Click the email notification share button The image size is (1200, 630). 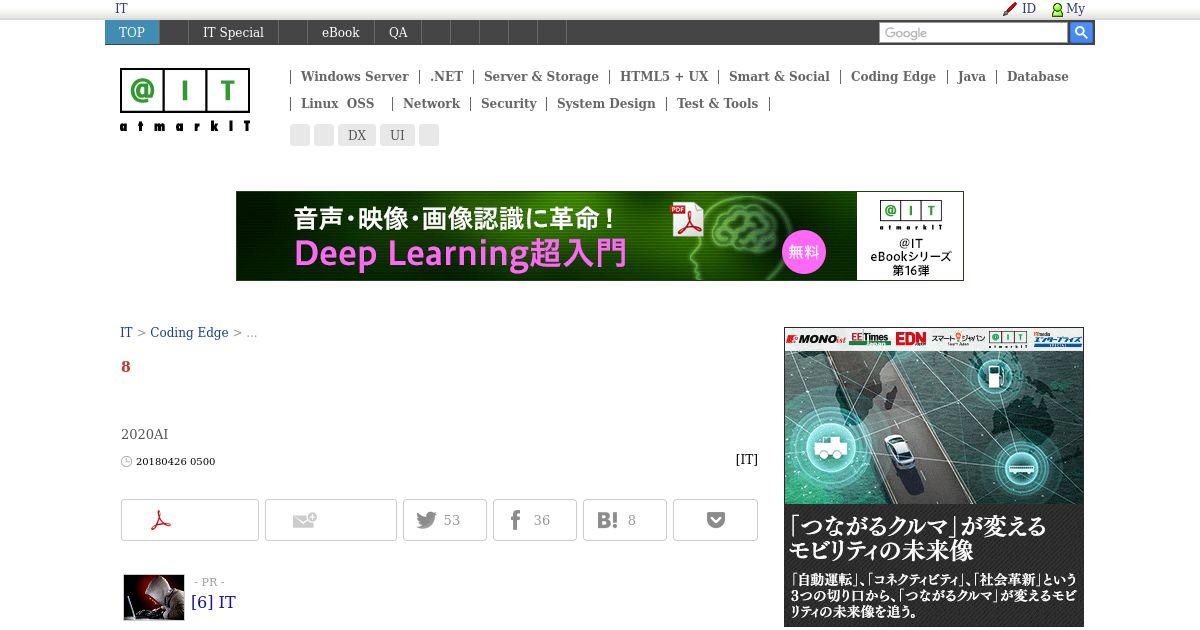tap(331, 520)
